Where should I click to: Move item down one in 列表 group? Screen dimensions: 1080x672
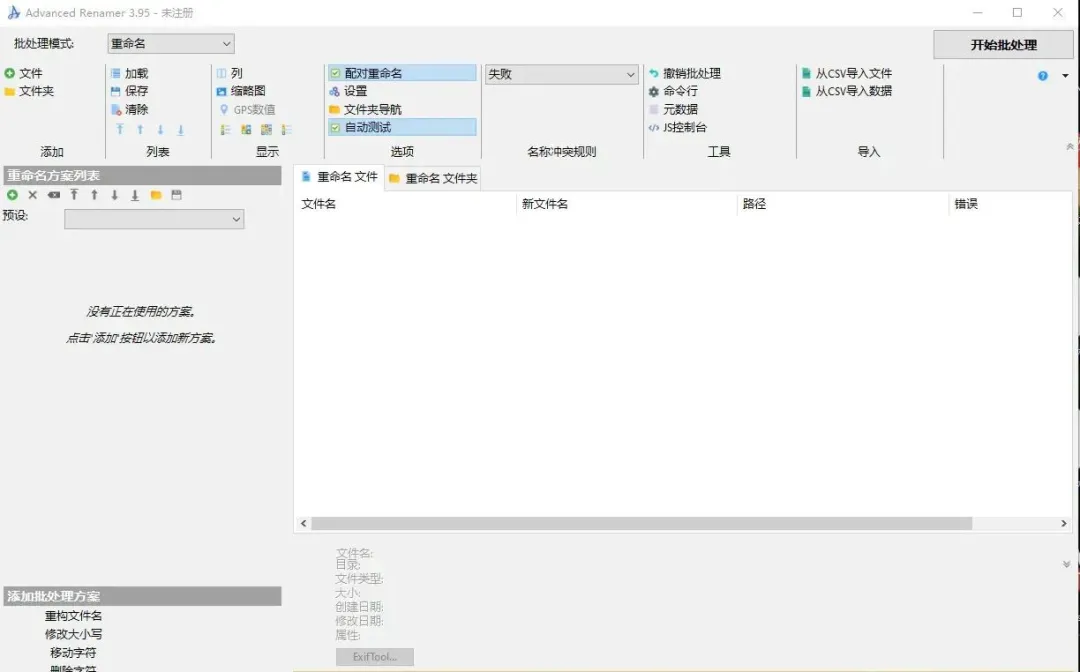pos(160,129)
